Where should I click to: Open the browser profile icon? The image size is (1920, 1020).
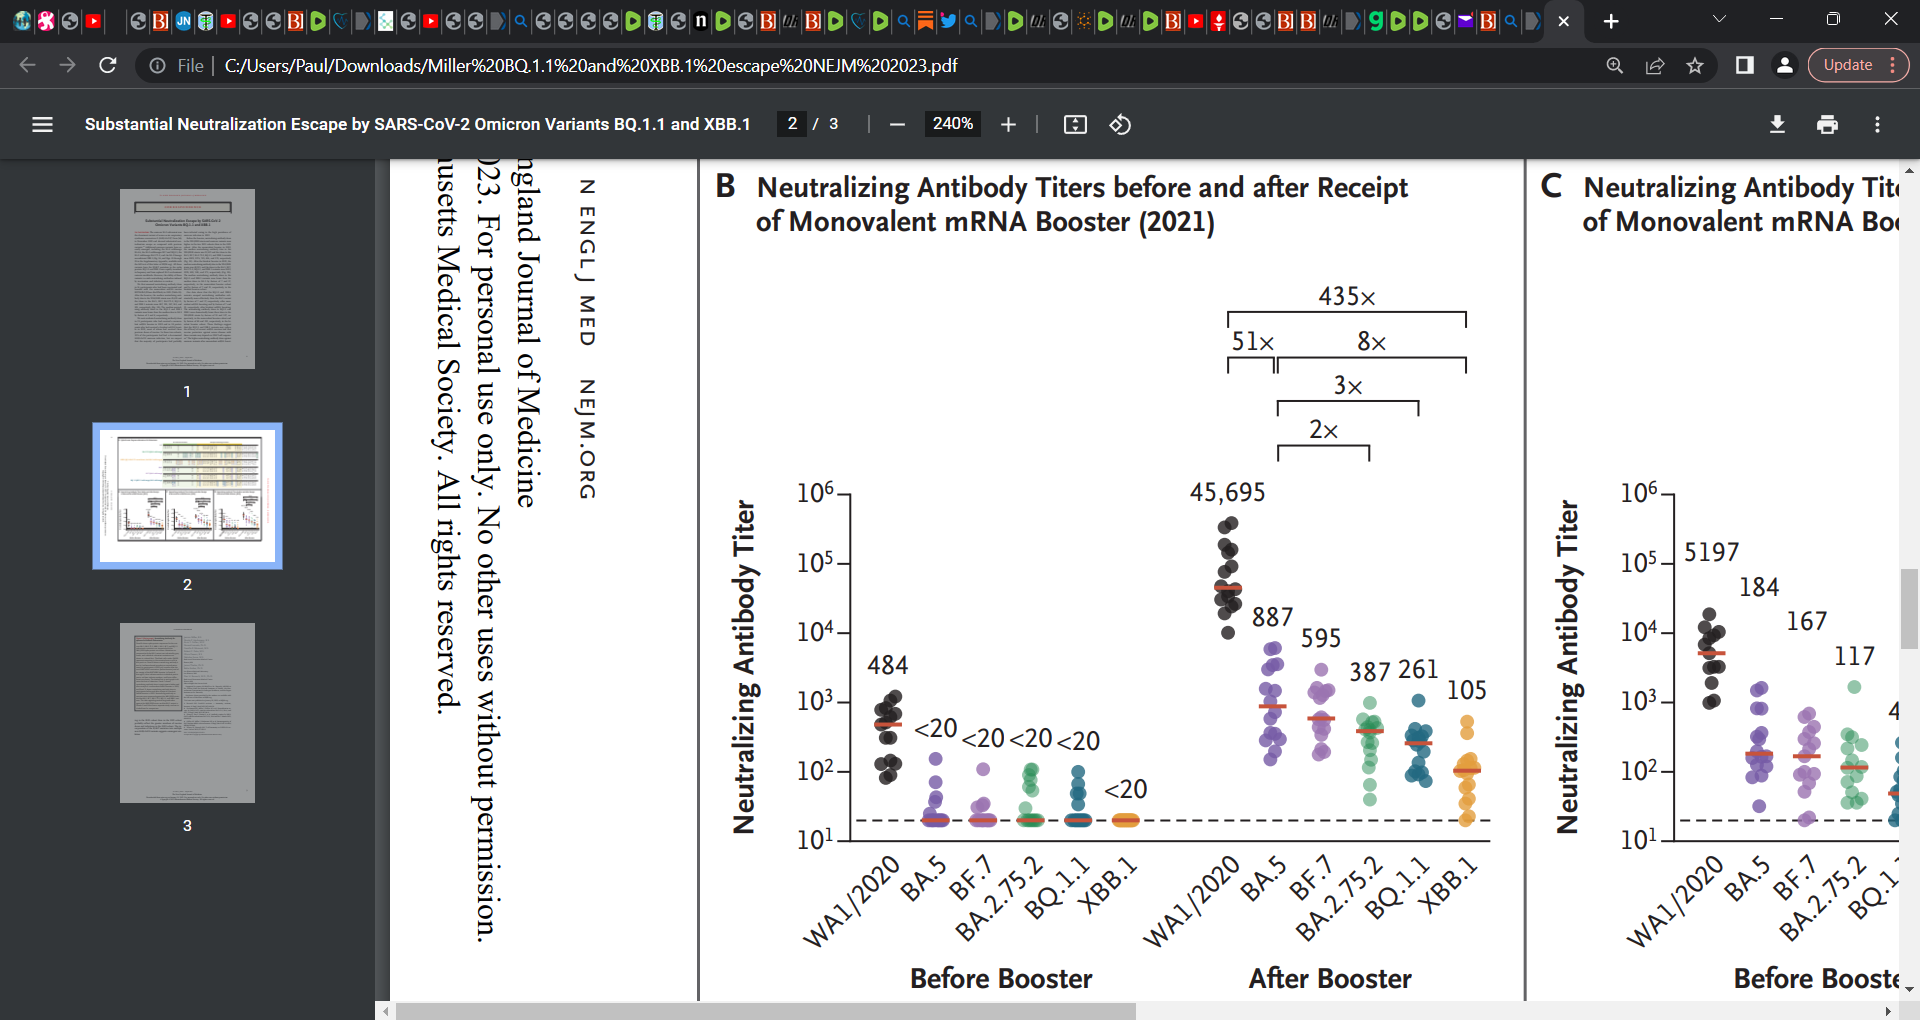pos(1784,65)
